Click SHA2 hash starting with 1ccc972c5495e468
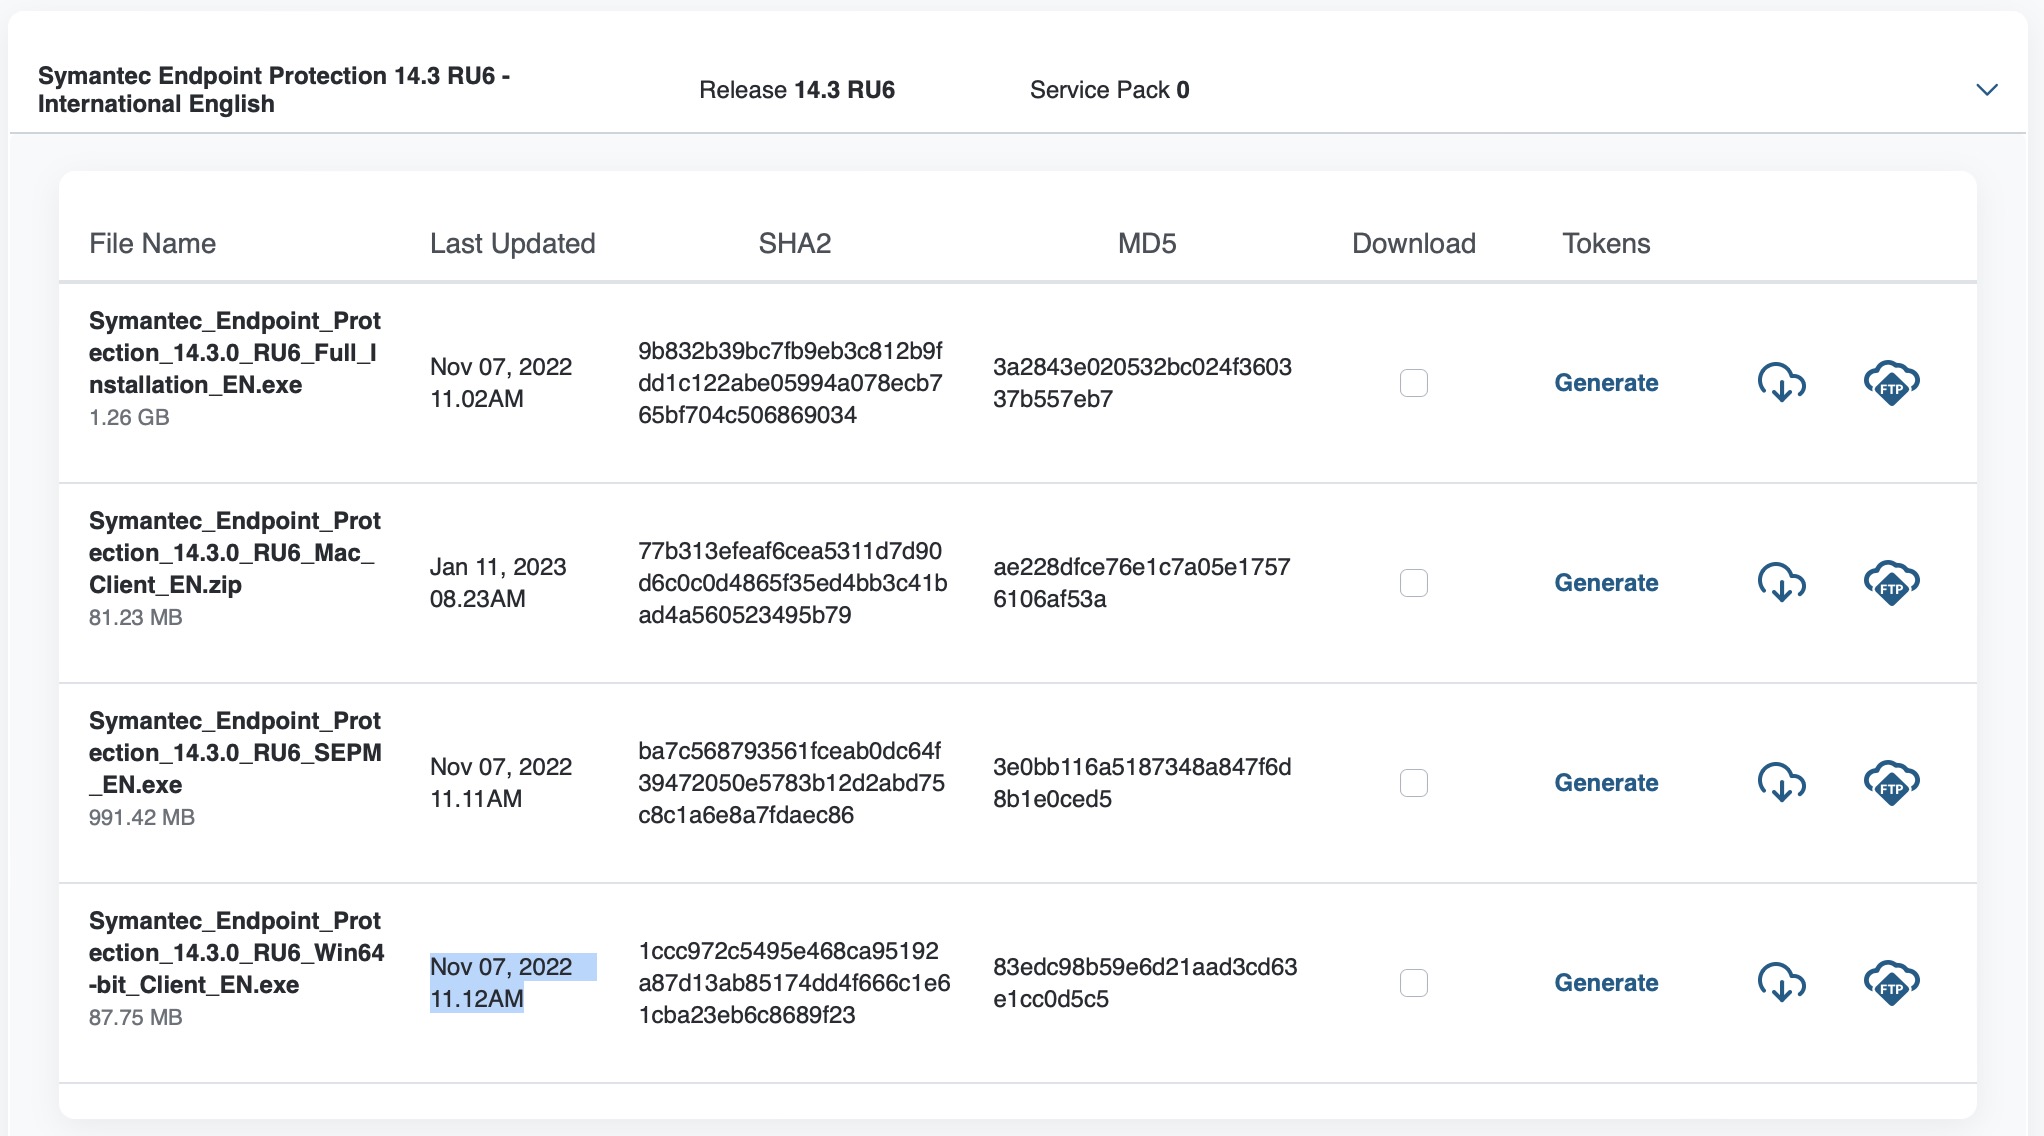The width and height of the screenshot is (2044, 1136). [794, 983]
